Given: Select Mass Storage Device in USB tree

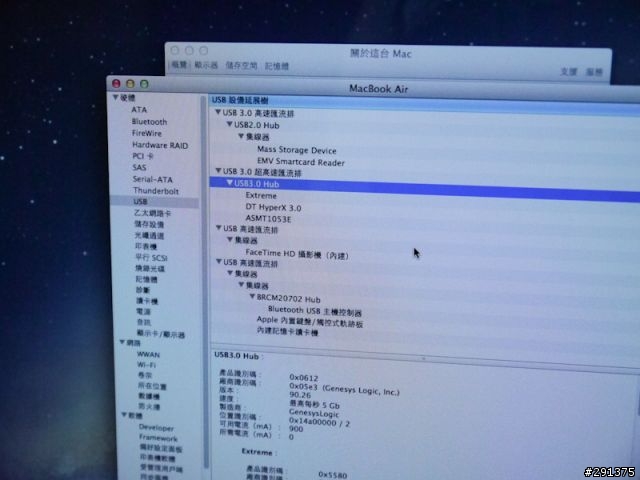Looking at the screenshot, I should click(297, 150).
